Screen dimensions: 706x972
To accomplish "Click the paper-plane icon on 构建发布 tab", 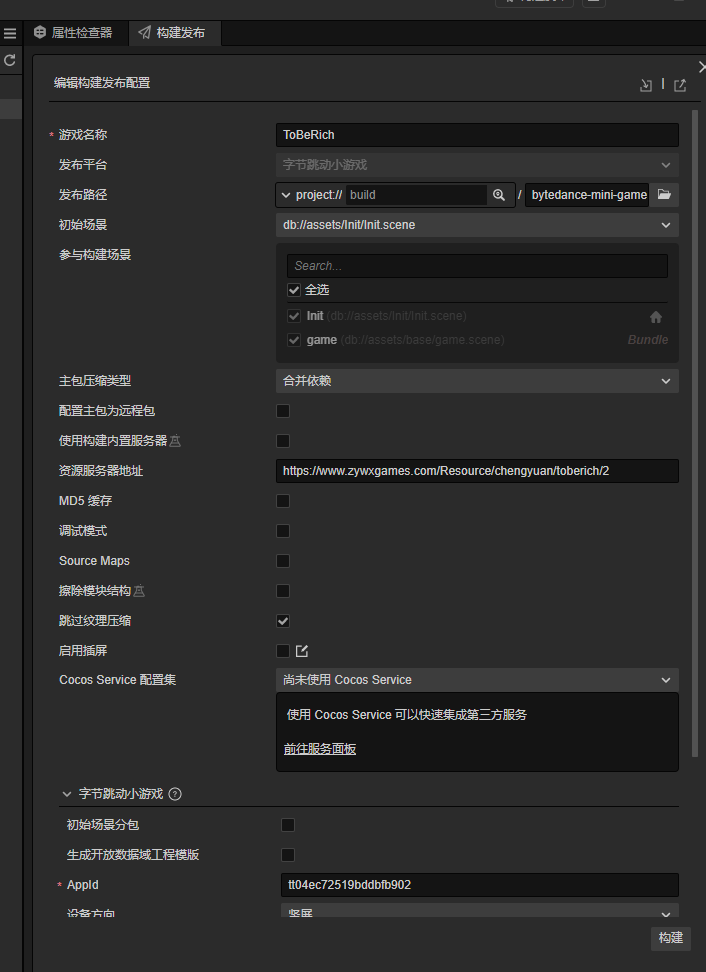I will pyautogui.click(x=144, y=32).
